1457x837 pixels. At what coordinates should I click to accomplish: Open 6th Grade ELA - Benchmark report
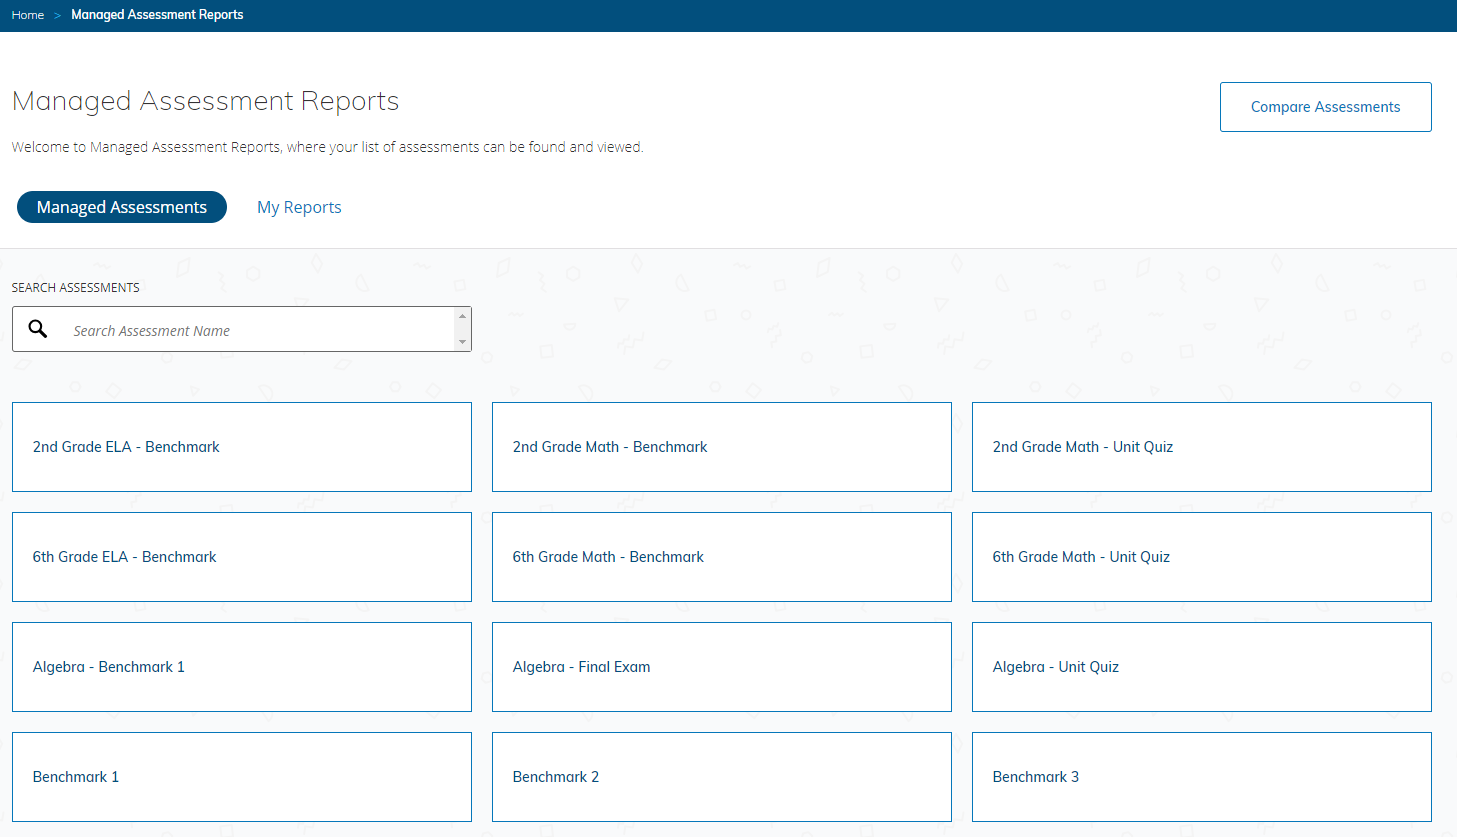click(x=241, y=557)
